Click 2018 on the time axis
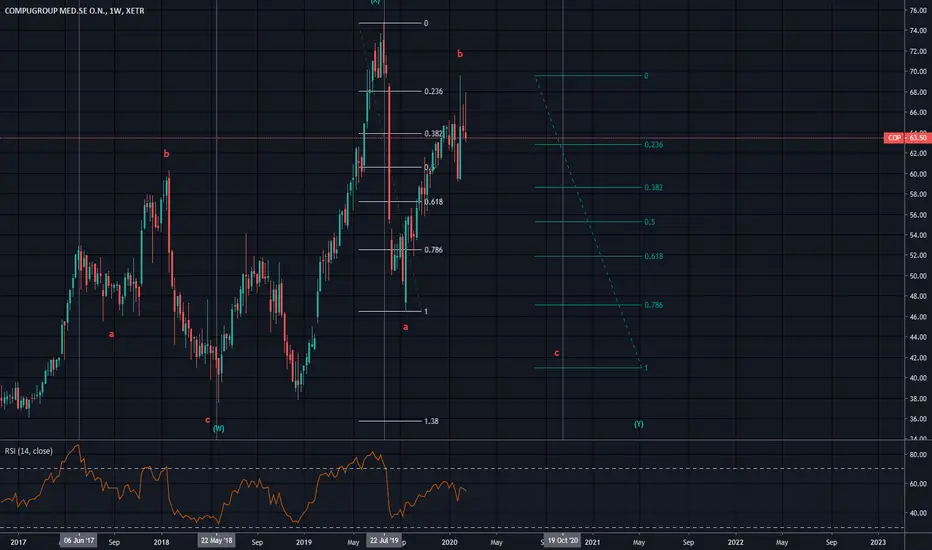932x550 pixels. tap(161, 542)
